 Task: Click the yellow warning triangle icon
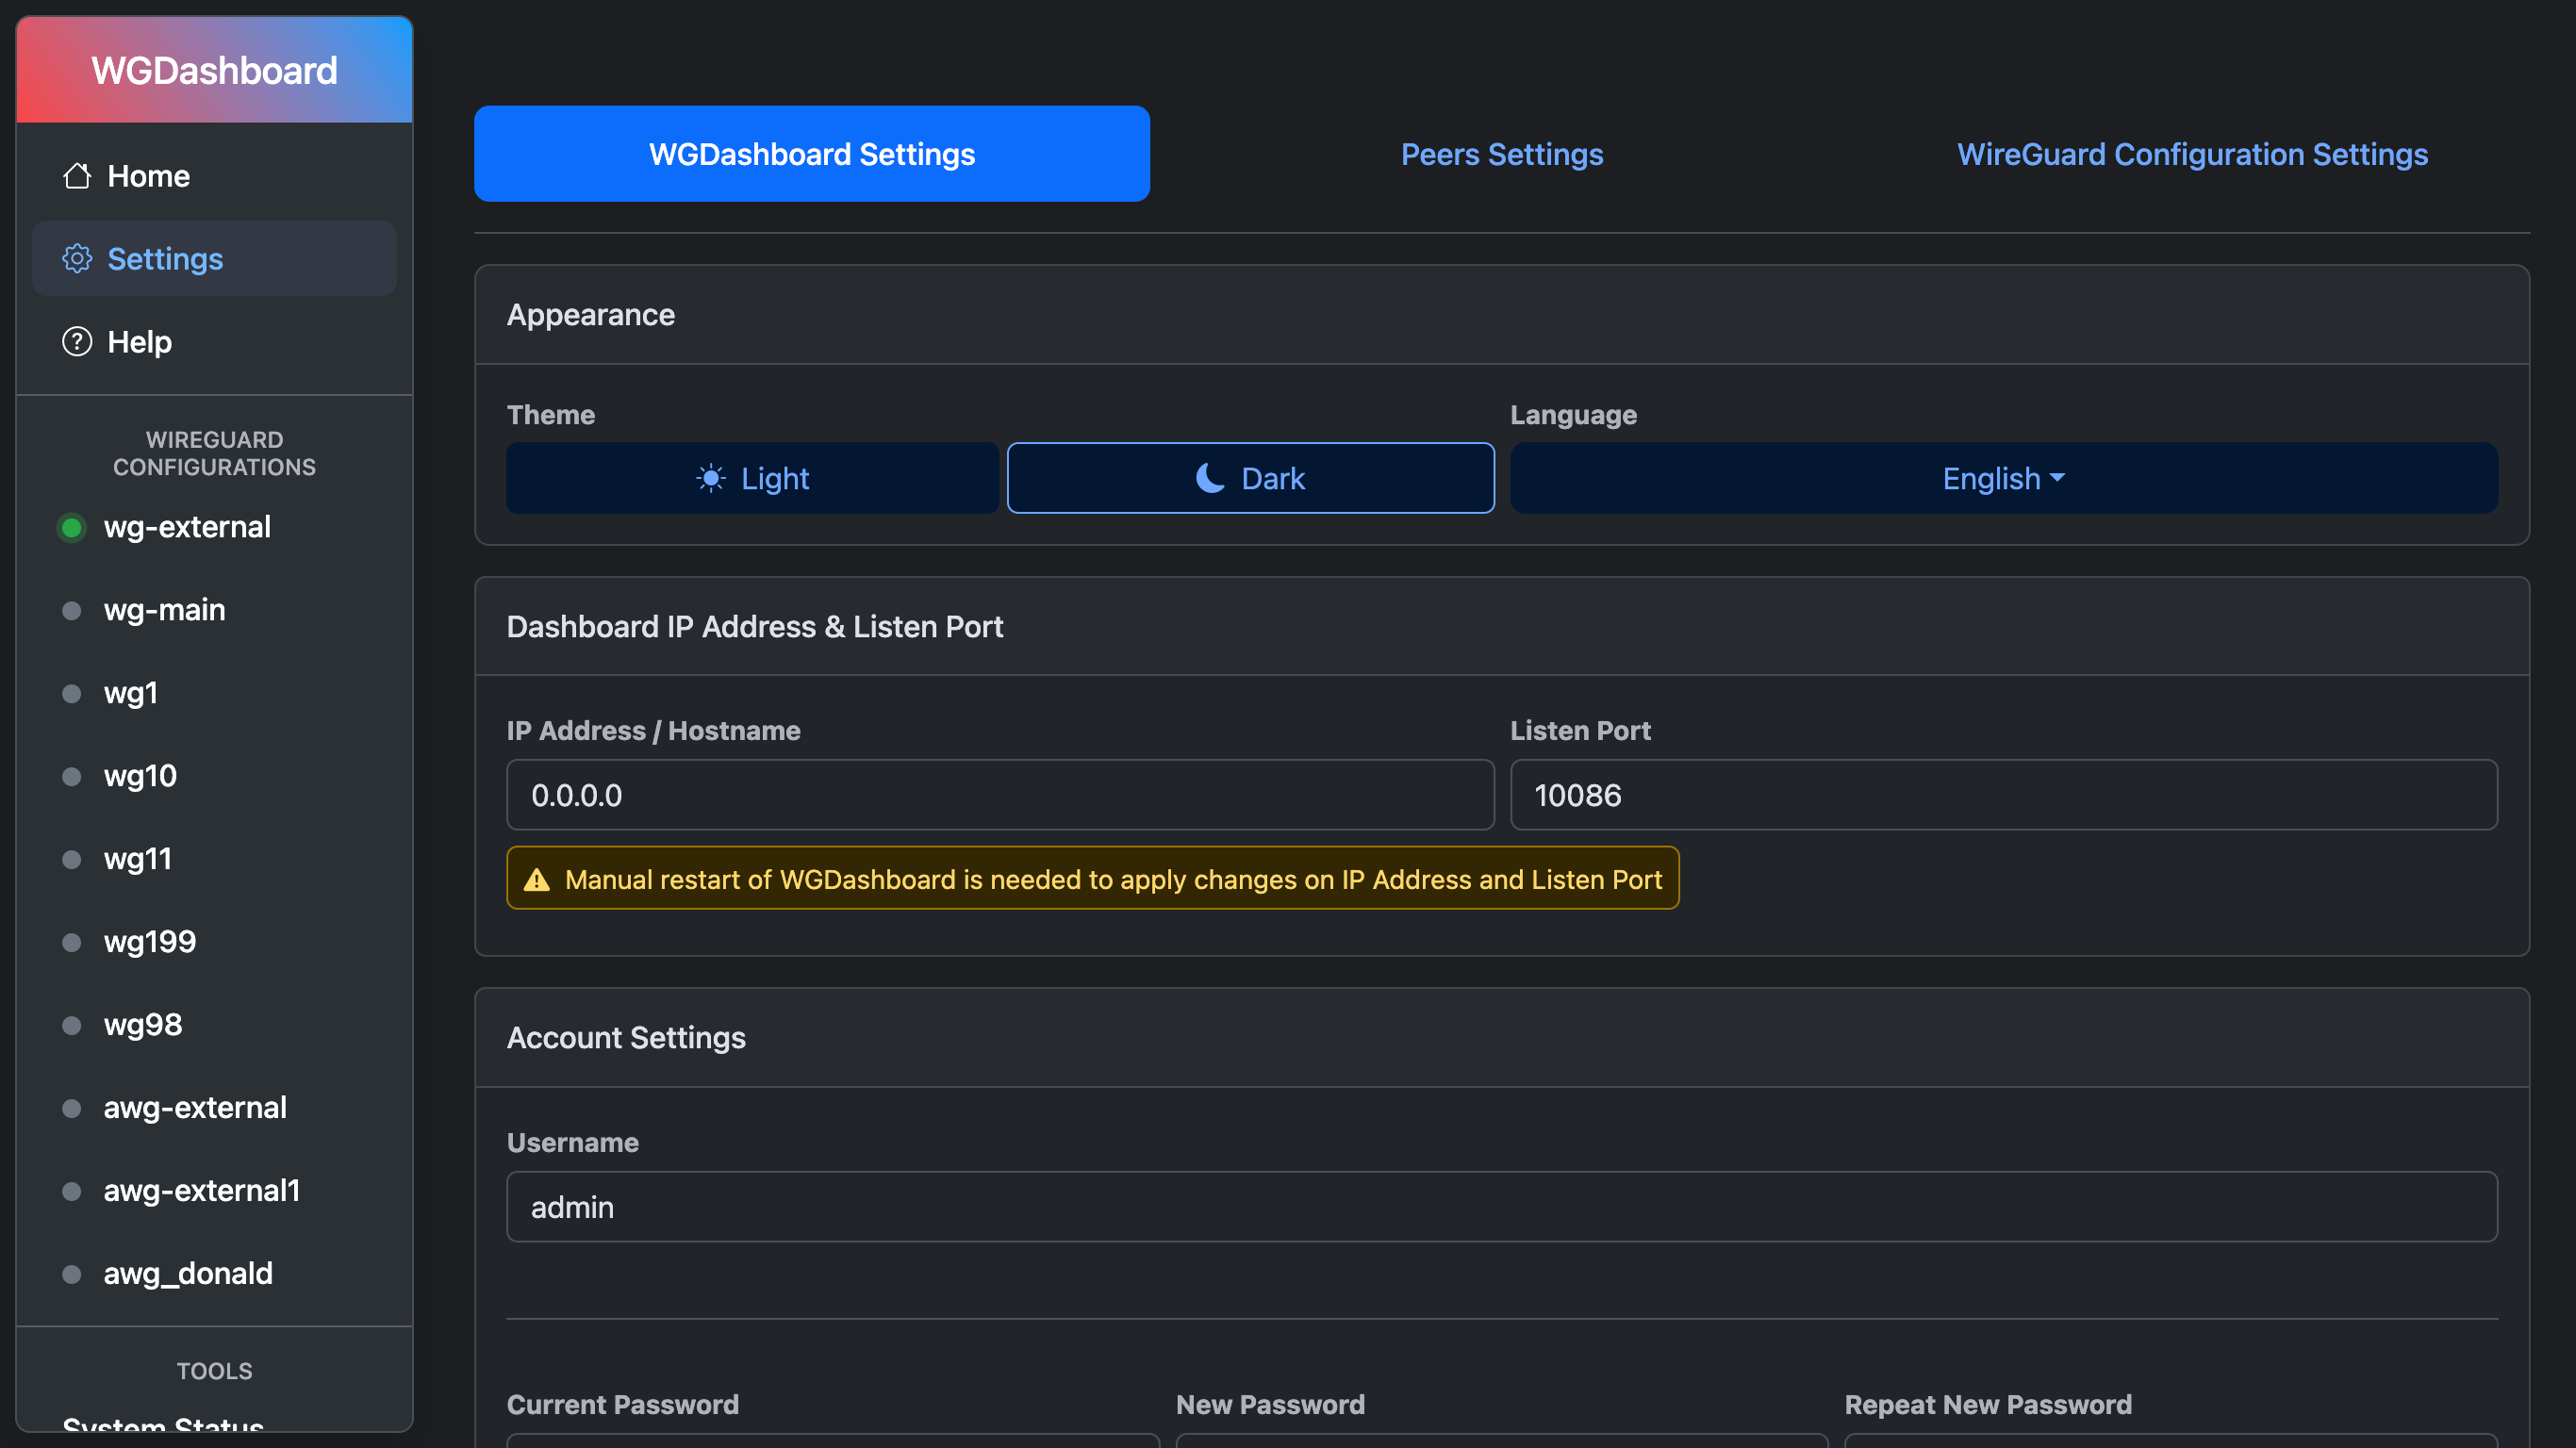pos(537,880)
